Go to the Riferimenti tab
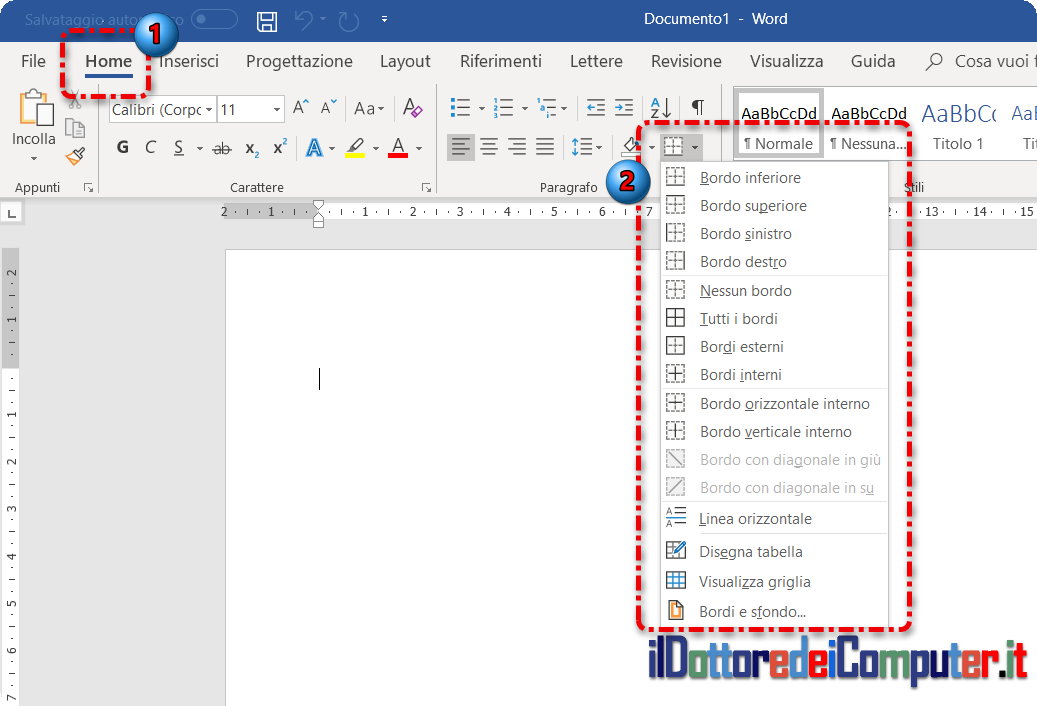Image resolution: width=1037 pixels, height=706 pixels. [501, 61]
